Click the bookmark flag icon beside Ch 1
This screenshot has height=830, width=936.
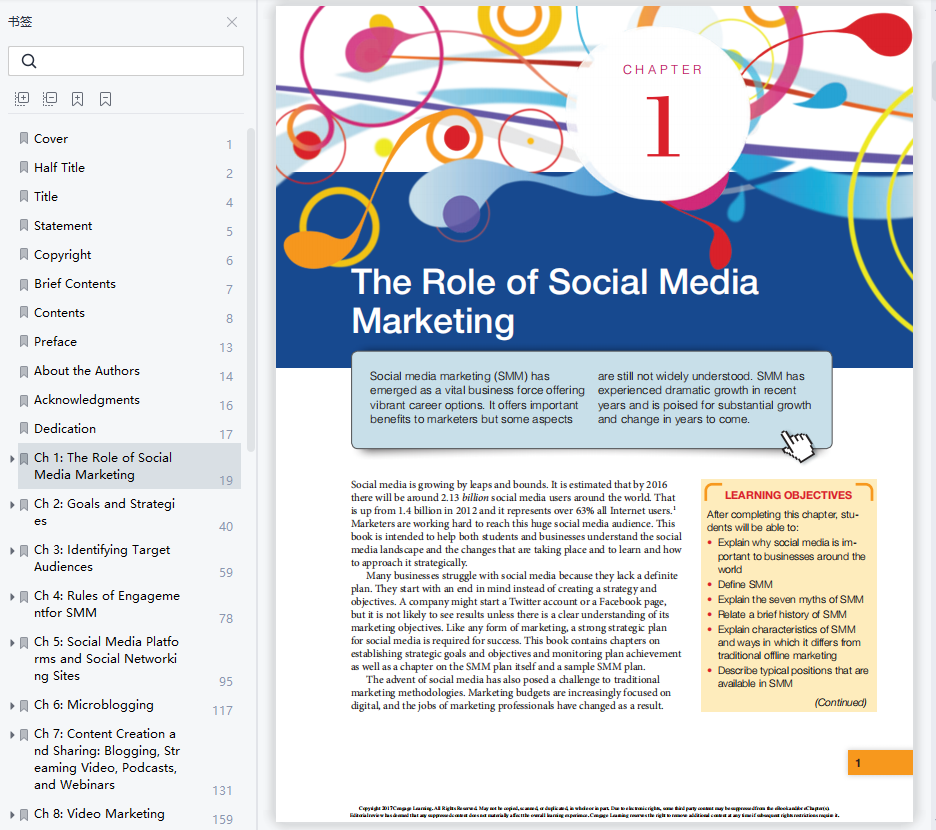tap(24, 459)
